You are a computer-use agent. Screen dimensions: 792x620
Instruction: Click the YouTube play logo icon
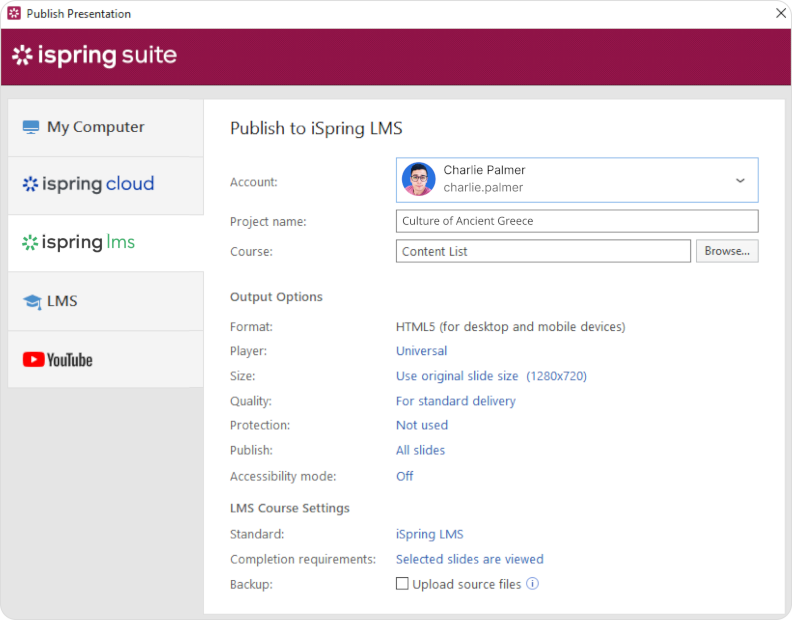(33, 360)
